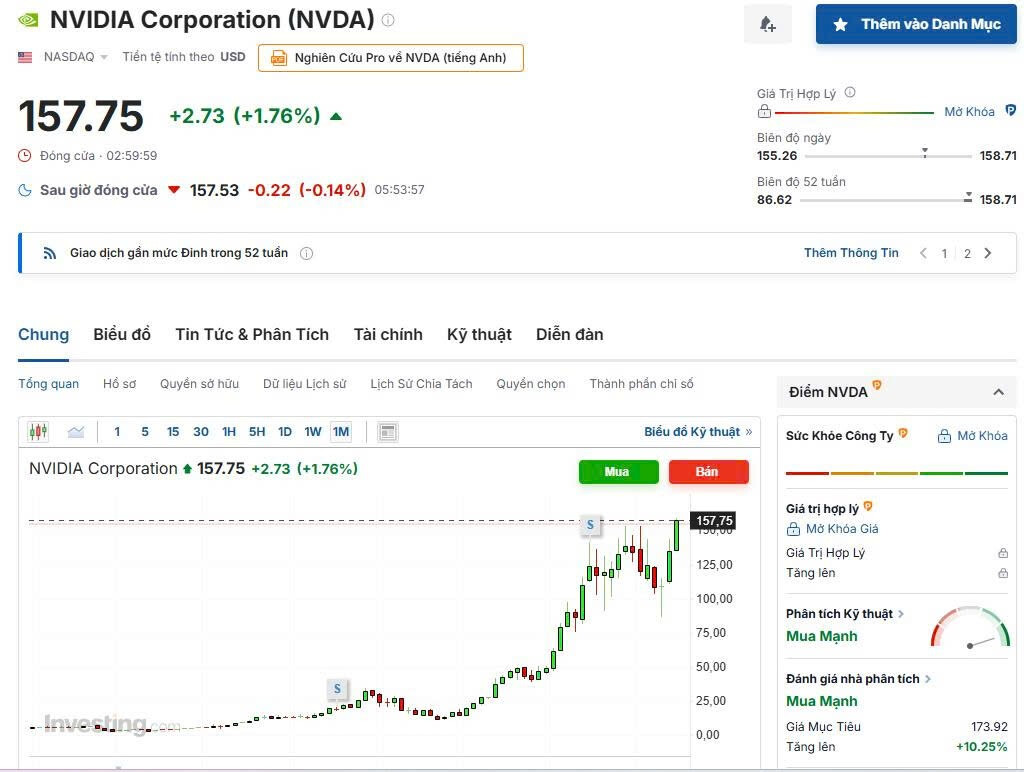Click lock icon on fair value bar

point(764,112)
